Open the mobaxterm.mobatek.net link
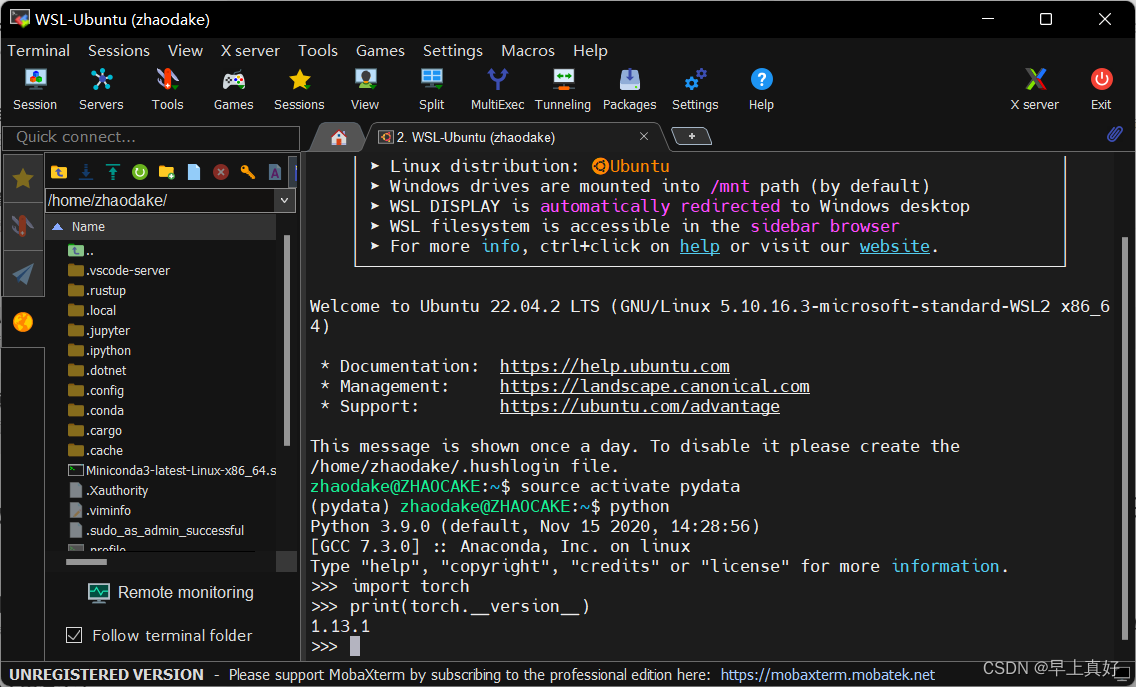1136x687 pixels. click(x=828, y=675)
